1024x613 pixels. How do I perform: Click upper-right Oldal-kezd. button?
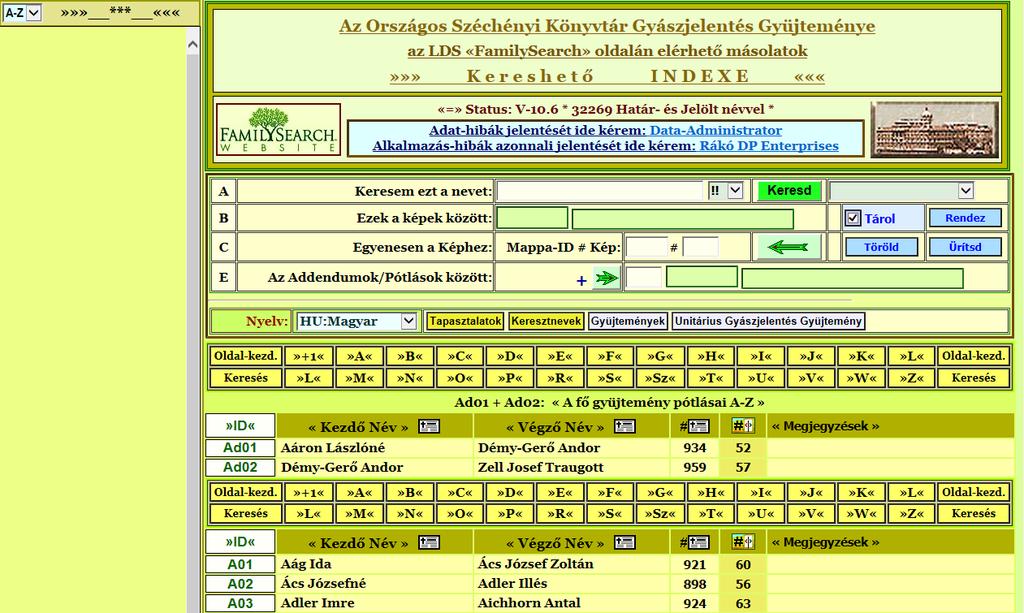click(x=973, y=356)
